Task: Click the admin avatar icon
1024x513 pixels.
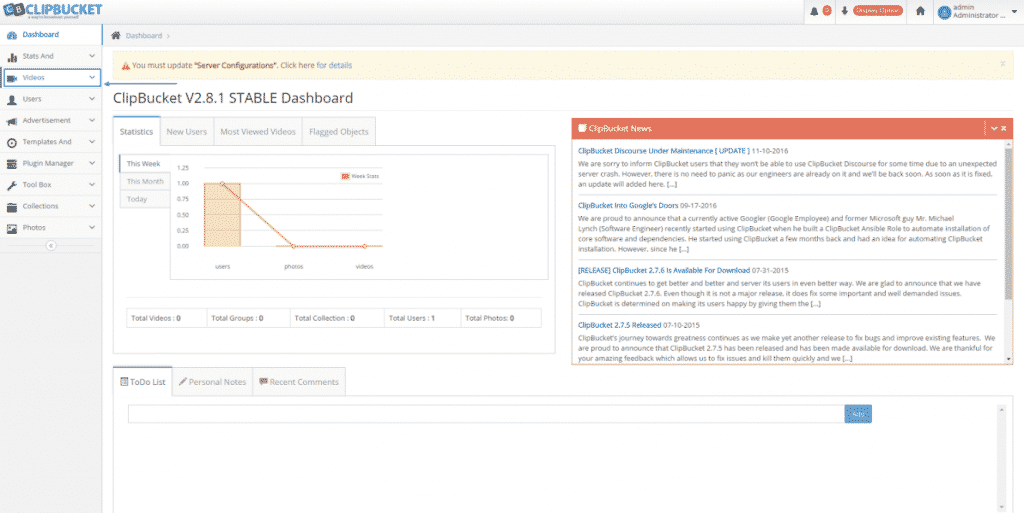Action: (944, 12)
